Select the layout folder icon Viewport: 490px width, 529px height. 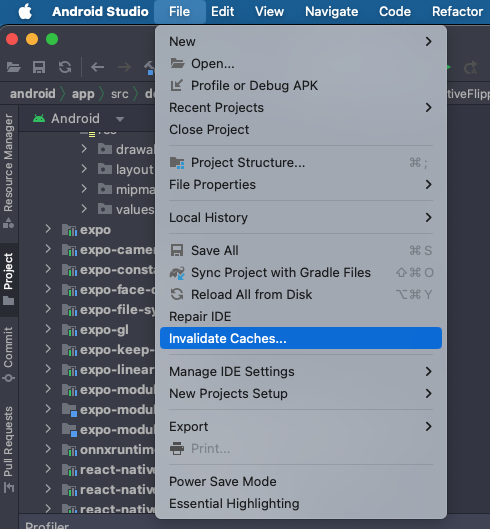105,169
